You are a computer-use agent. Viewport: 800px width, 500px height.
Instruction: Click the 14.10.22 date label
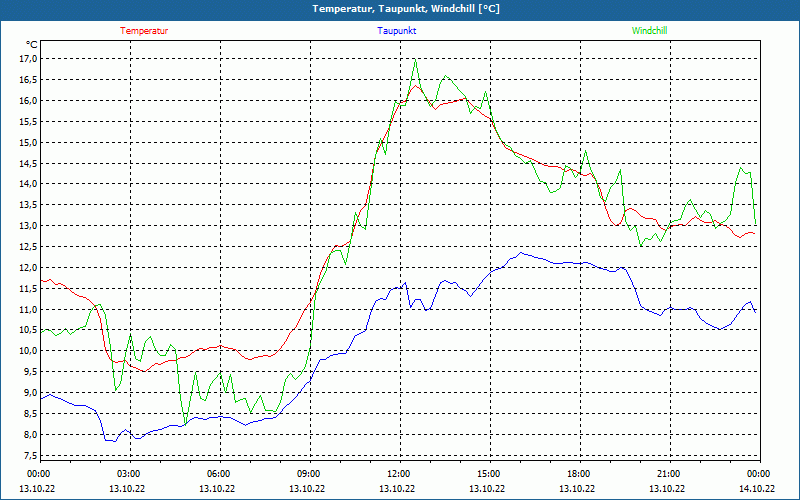tap(757, 489)
